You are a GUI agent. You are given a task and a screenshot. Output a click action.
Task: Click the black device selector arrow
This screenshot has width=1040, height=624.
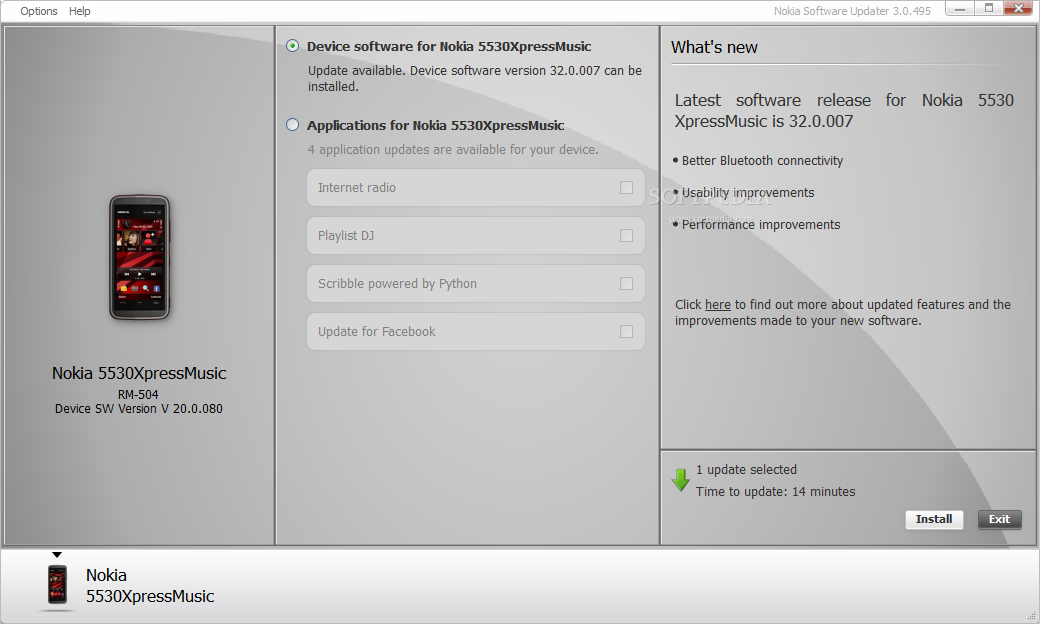57,555
